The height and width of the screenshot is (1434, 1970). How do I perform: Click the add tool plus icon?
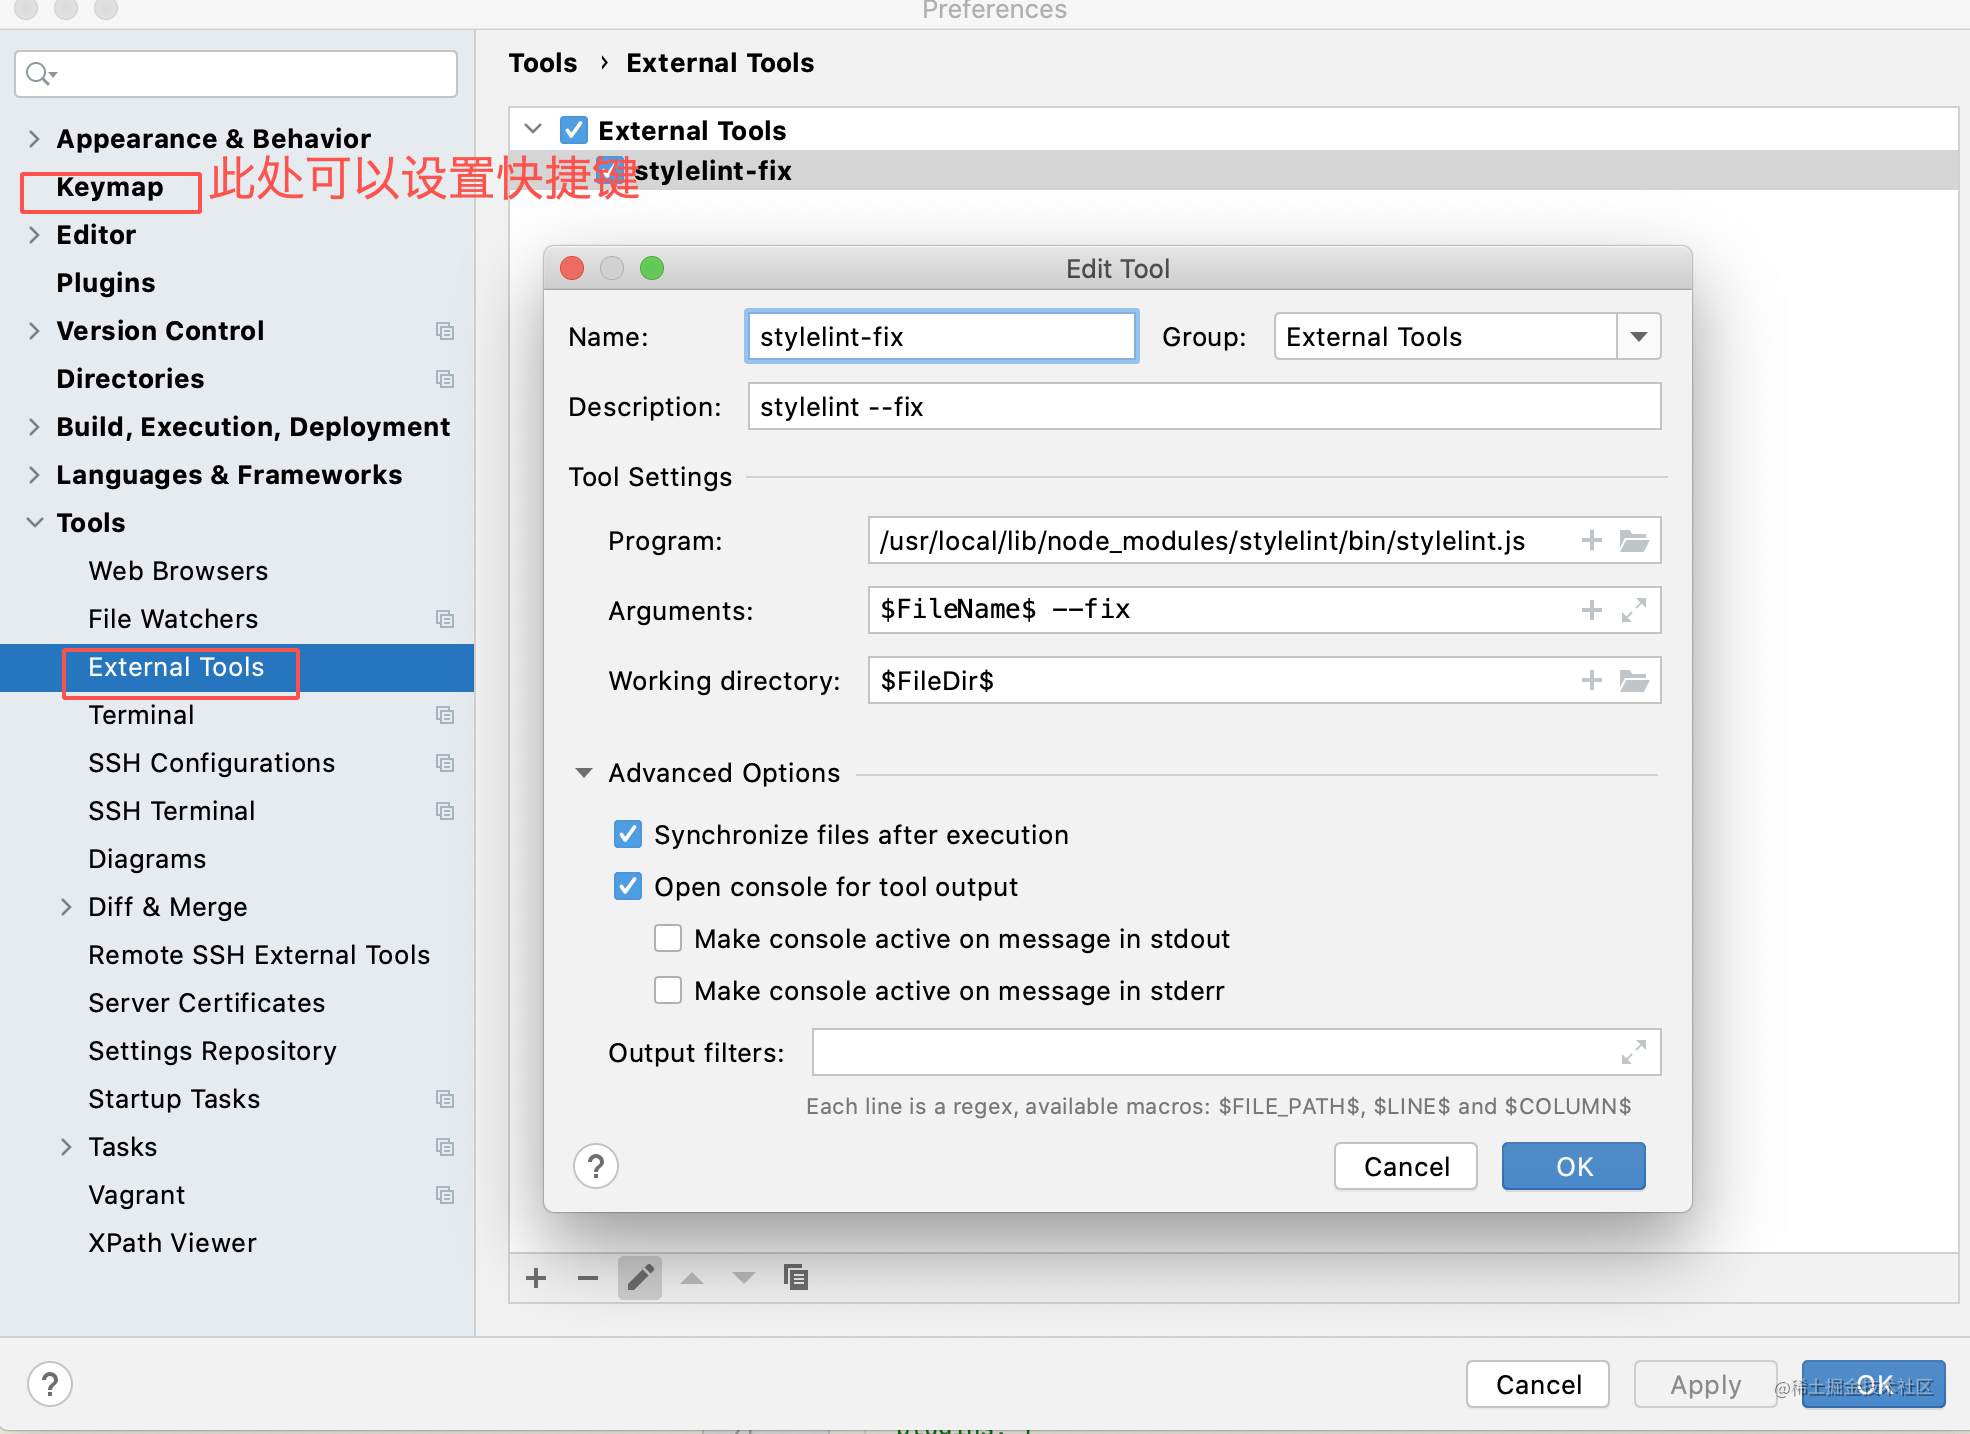(536, 1278)
